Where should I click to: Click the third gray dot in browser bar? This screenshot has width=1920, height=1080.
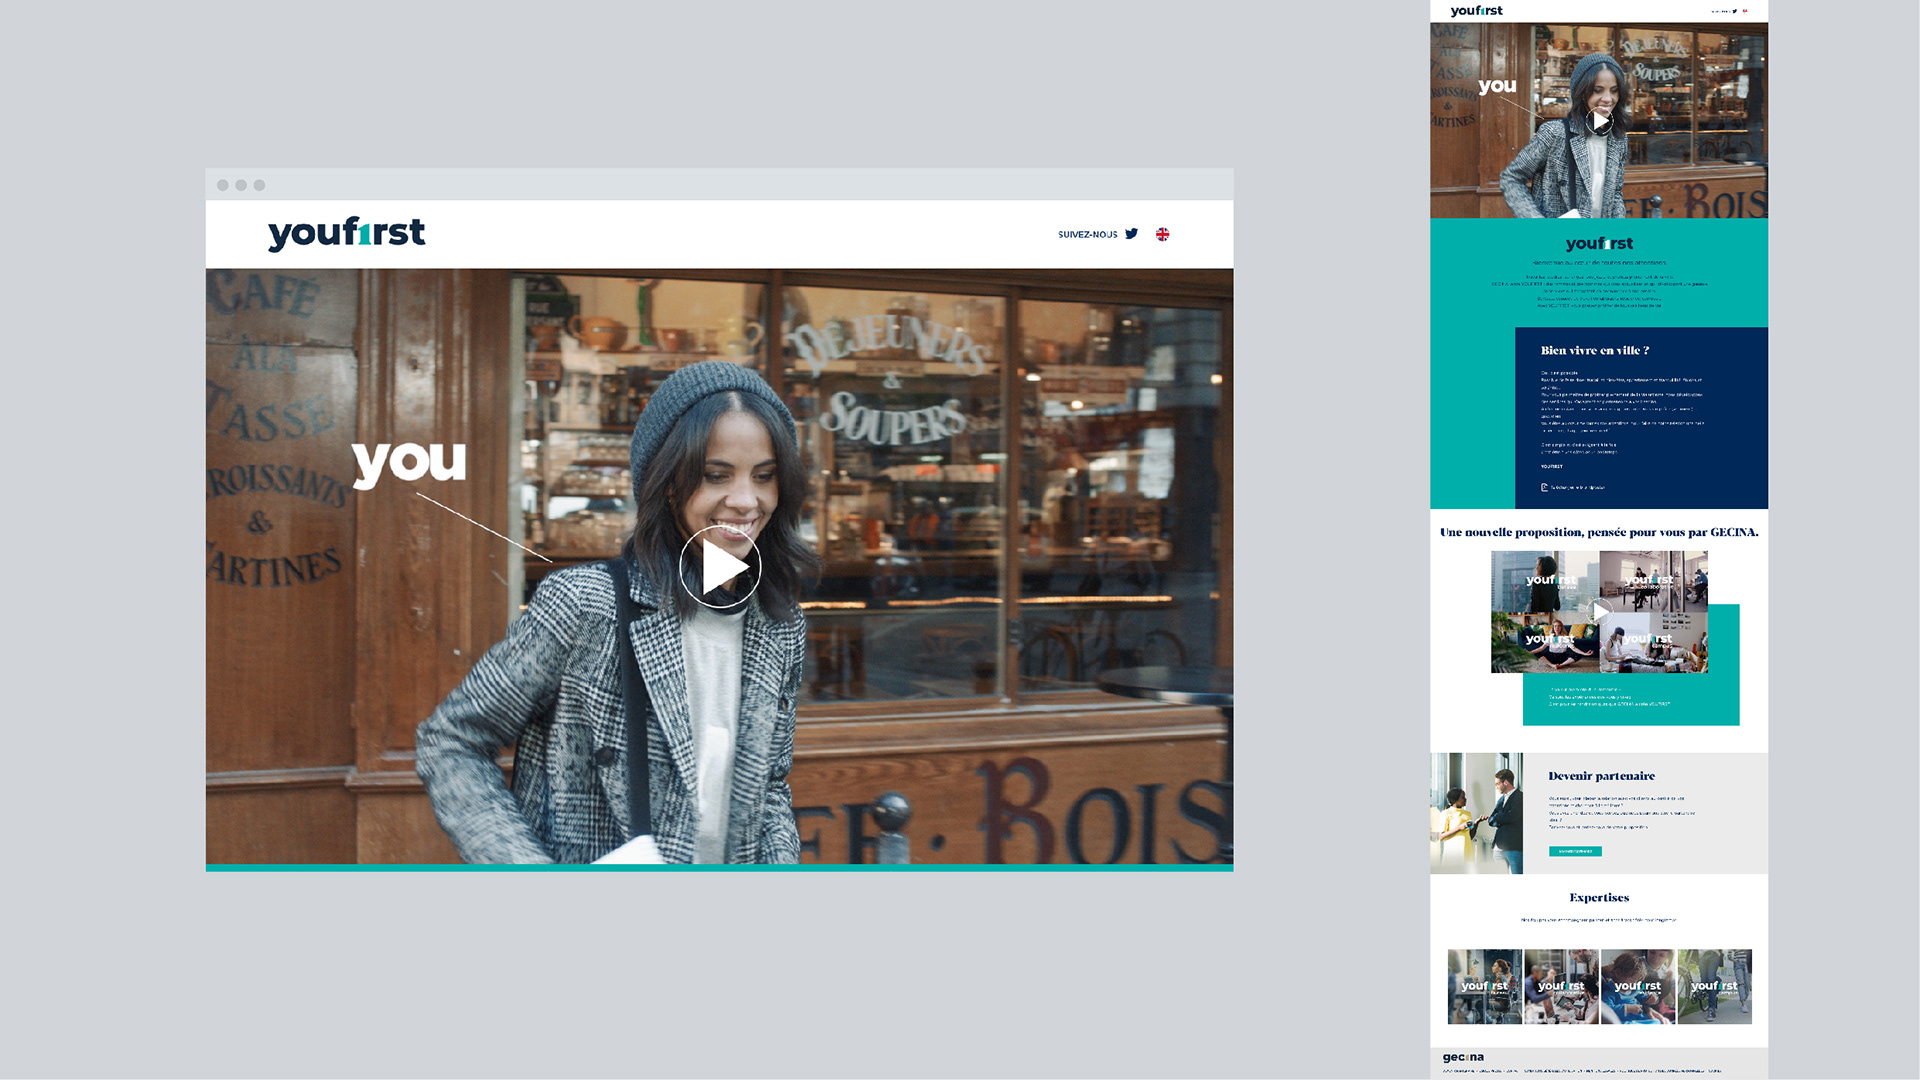(259, 185)
